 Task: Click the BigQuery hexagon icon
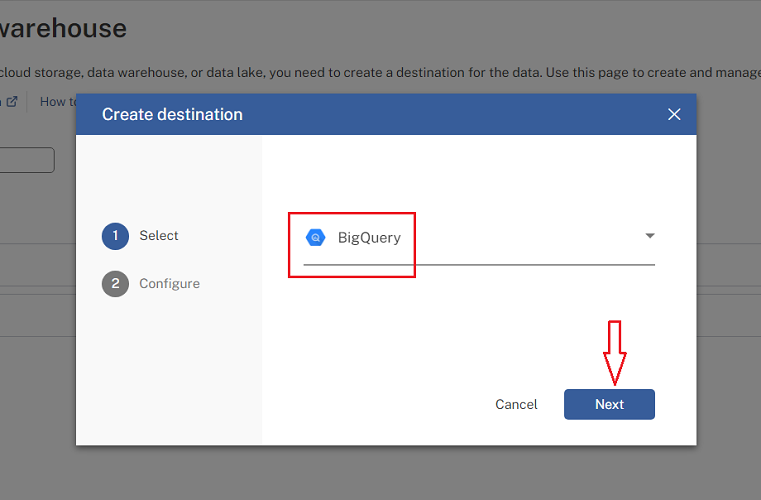coord(315,237)
